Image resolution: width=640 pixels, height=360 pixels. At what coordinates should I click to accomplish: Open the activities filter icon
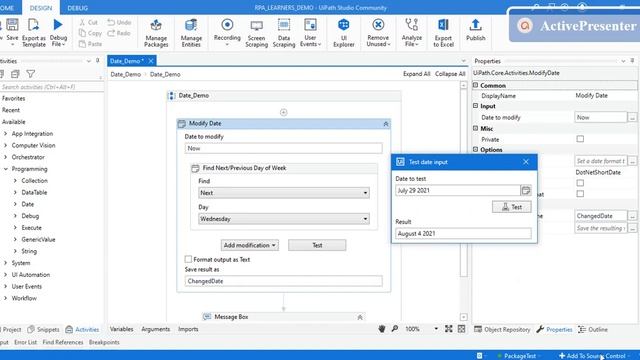(x=30, y=74)
